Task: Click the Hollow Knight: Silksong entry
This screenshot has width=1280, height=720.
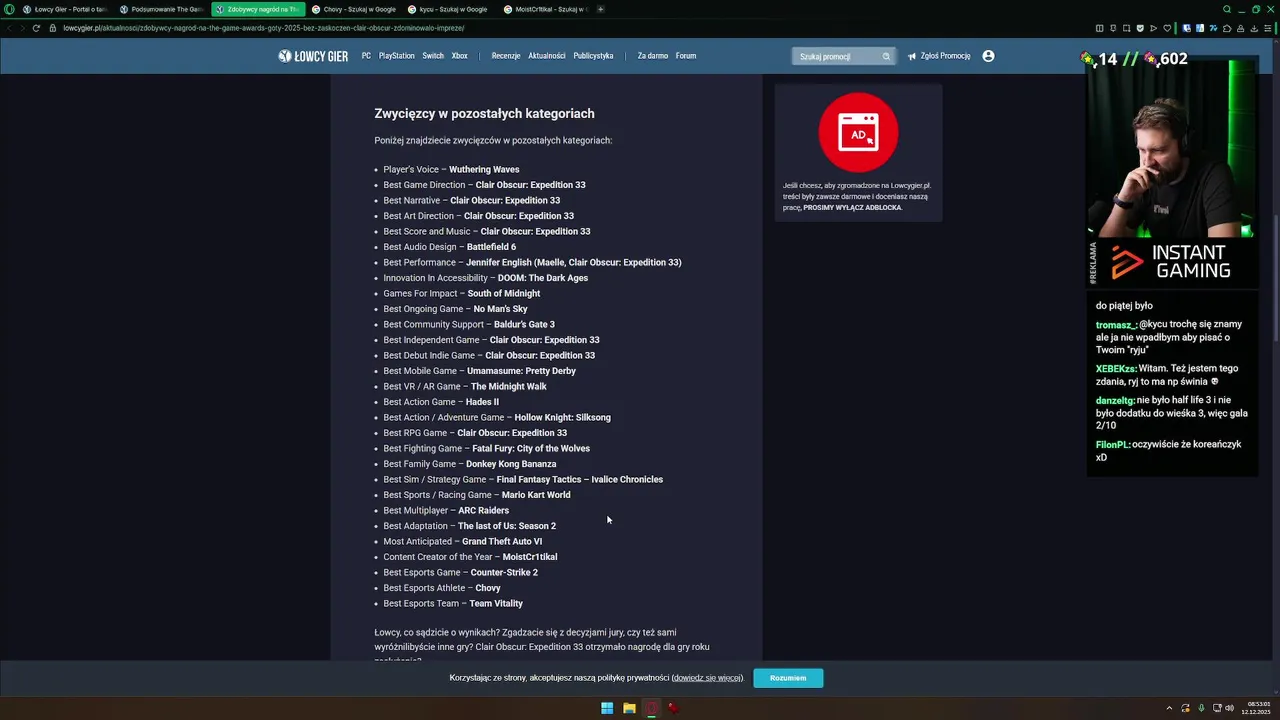Action: 562,417
